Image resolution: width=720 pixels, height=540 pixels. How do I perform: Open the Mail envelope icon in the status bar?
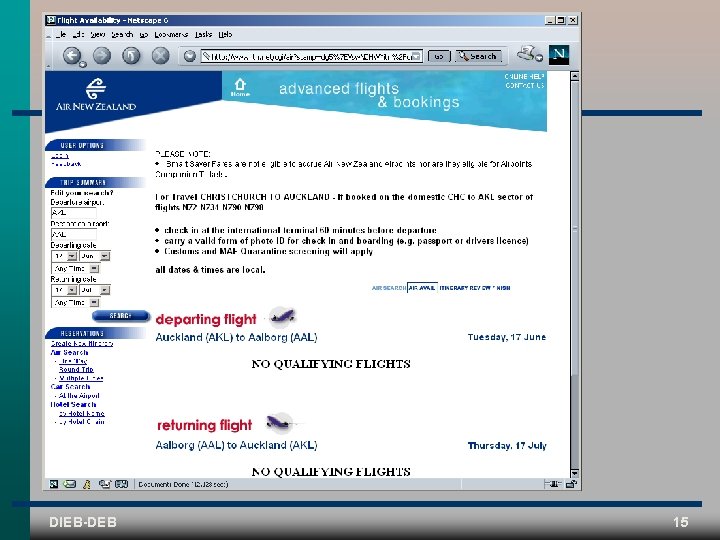click(70, 484)
